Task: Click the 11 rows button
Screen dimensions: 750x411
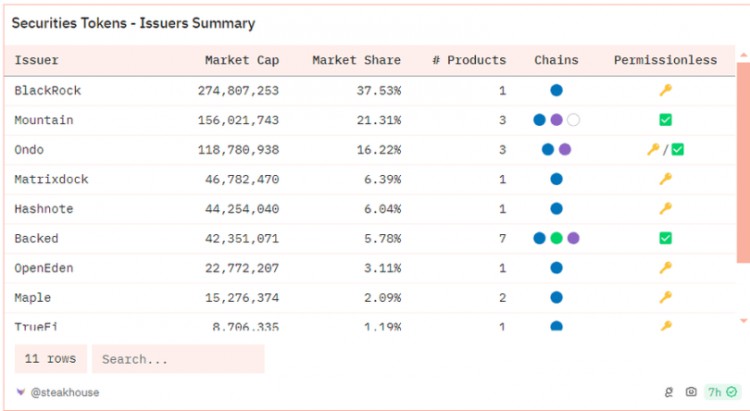Action: click(x=51, y=359)
